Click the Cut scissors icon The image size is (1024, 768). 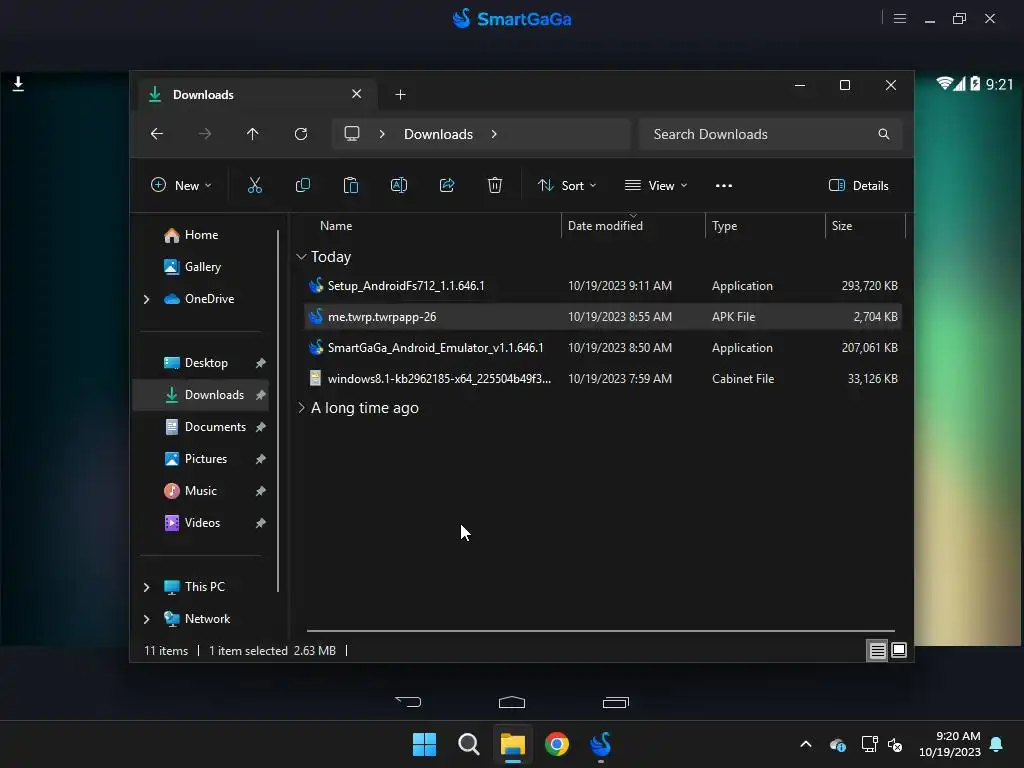tap(255, 185)
